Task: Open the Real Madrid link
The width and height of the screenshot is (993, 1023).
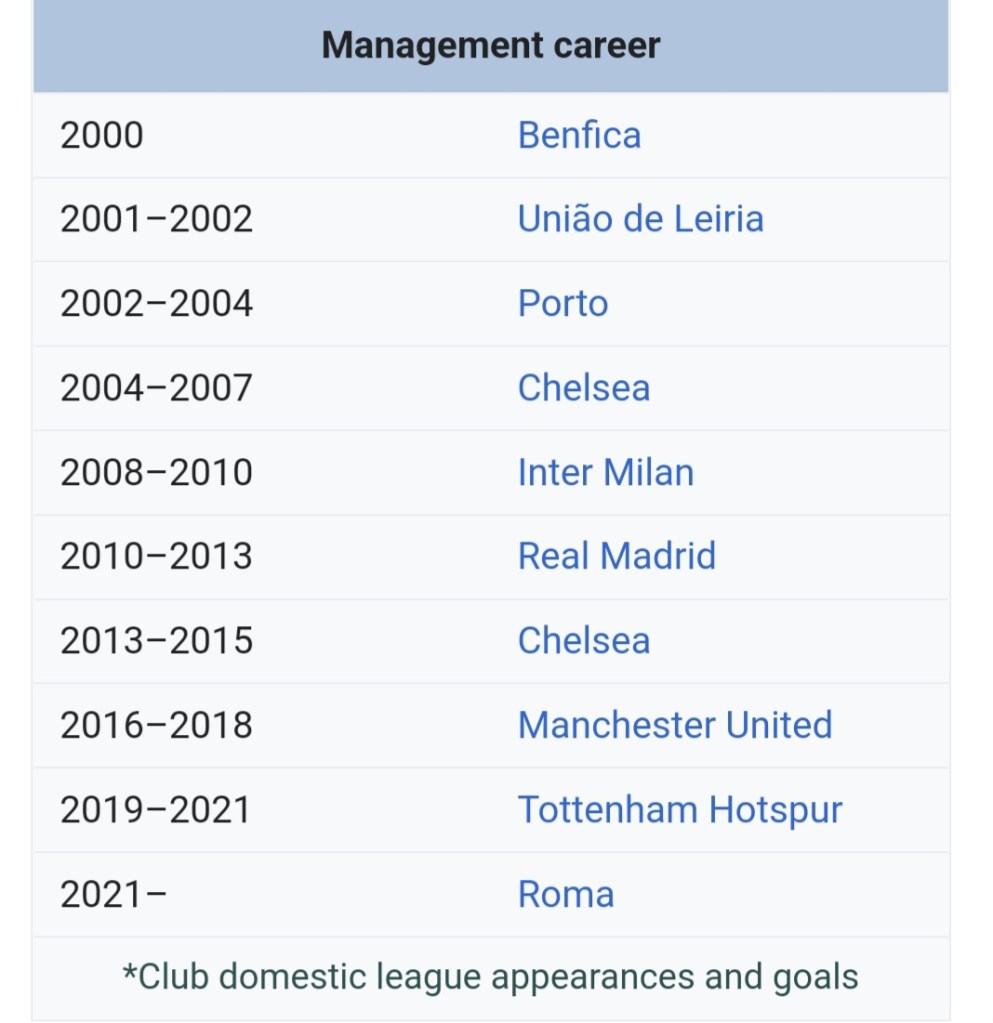Action: [616, 556]
